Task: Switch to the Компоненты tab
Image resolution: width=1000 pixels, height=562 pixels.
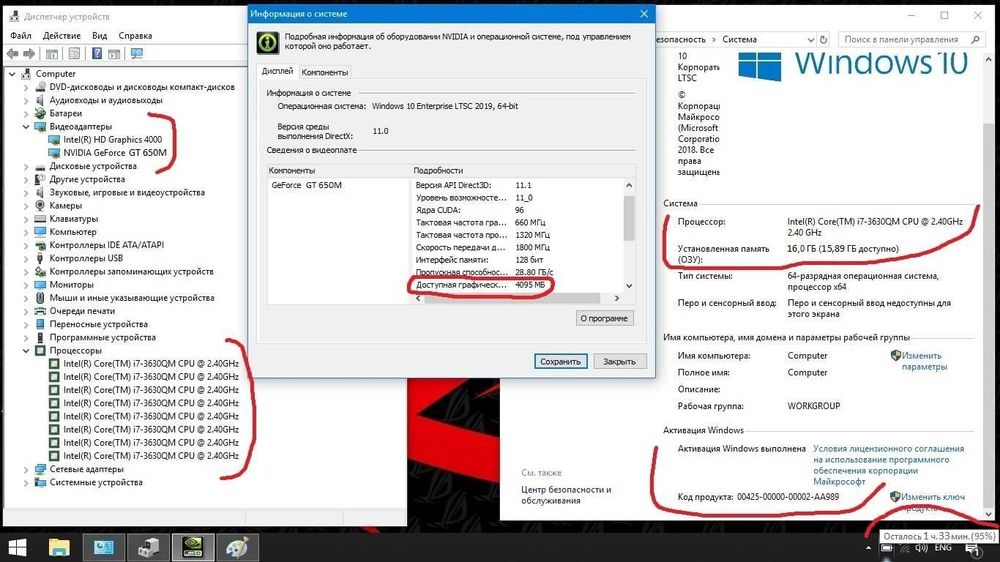Action: 325,72
